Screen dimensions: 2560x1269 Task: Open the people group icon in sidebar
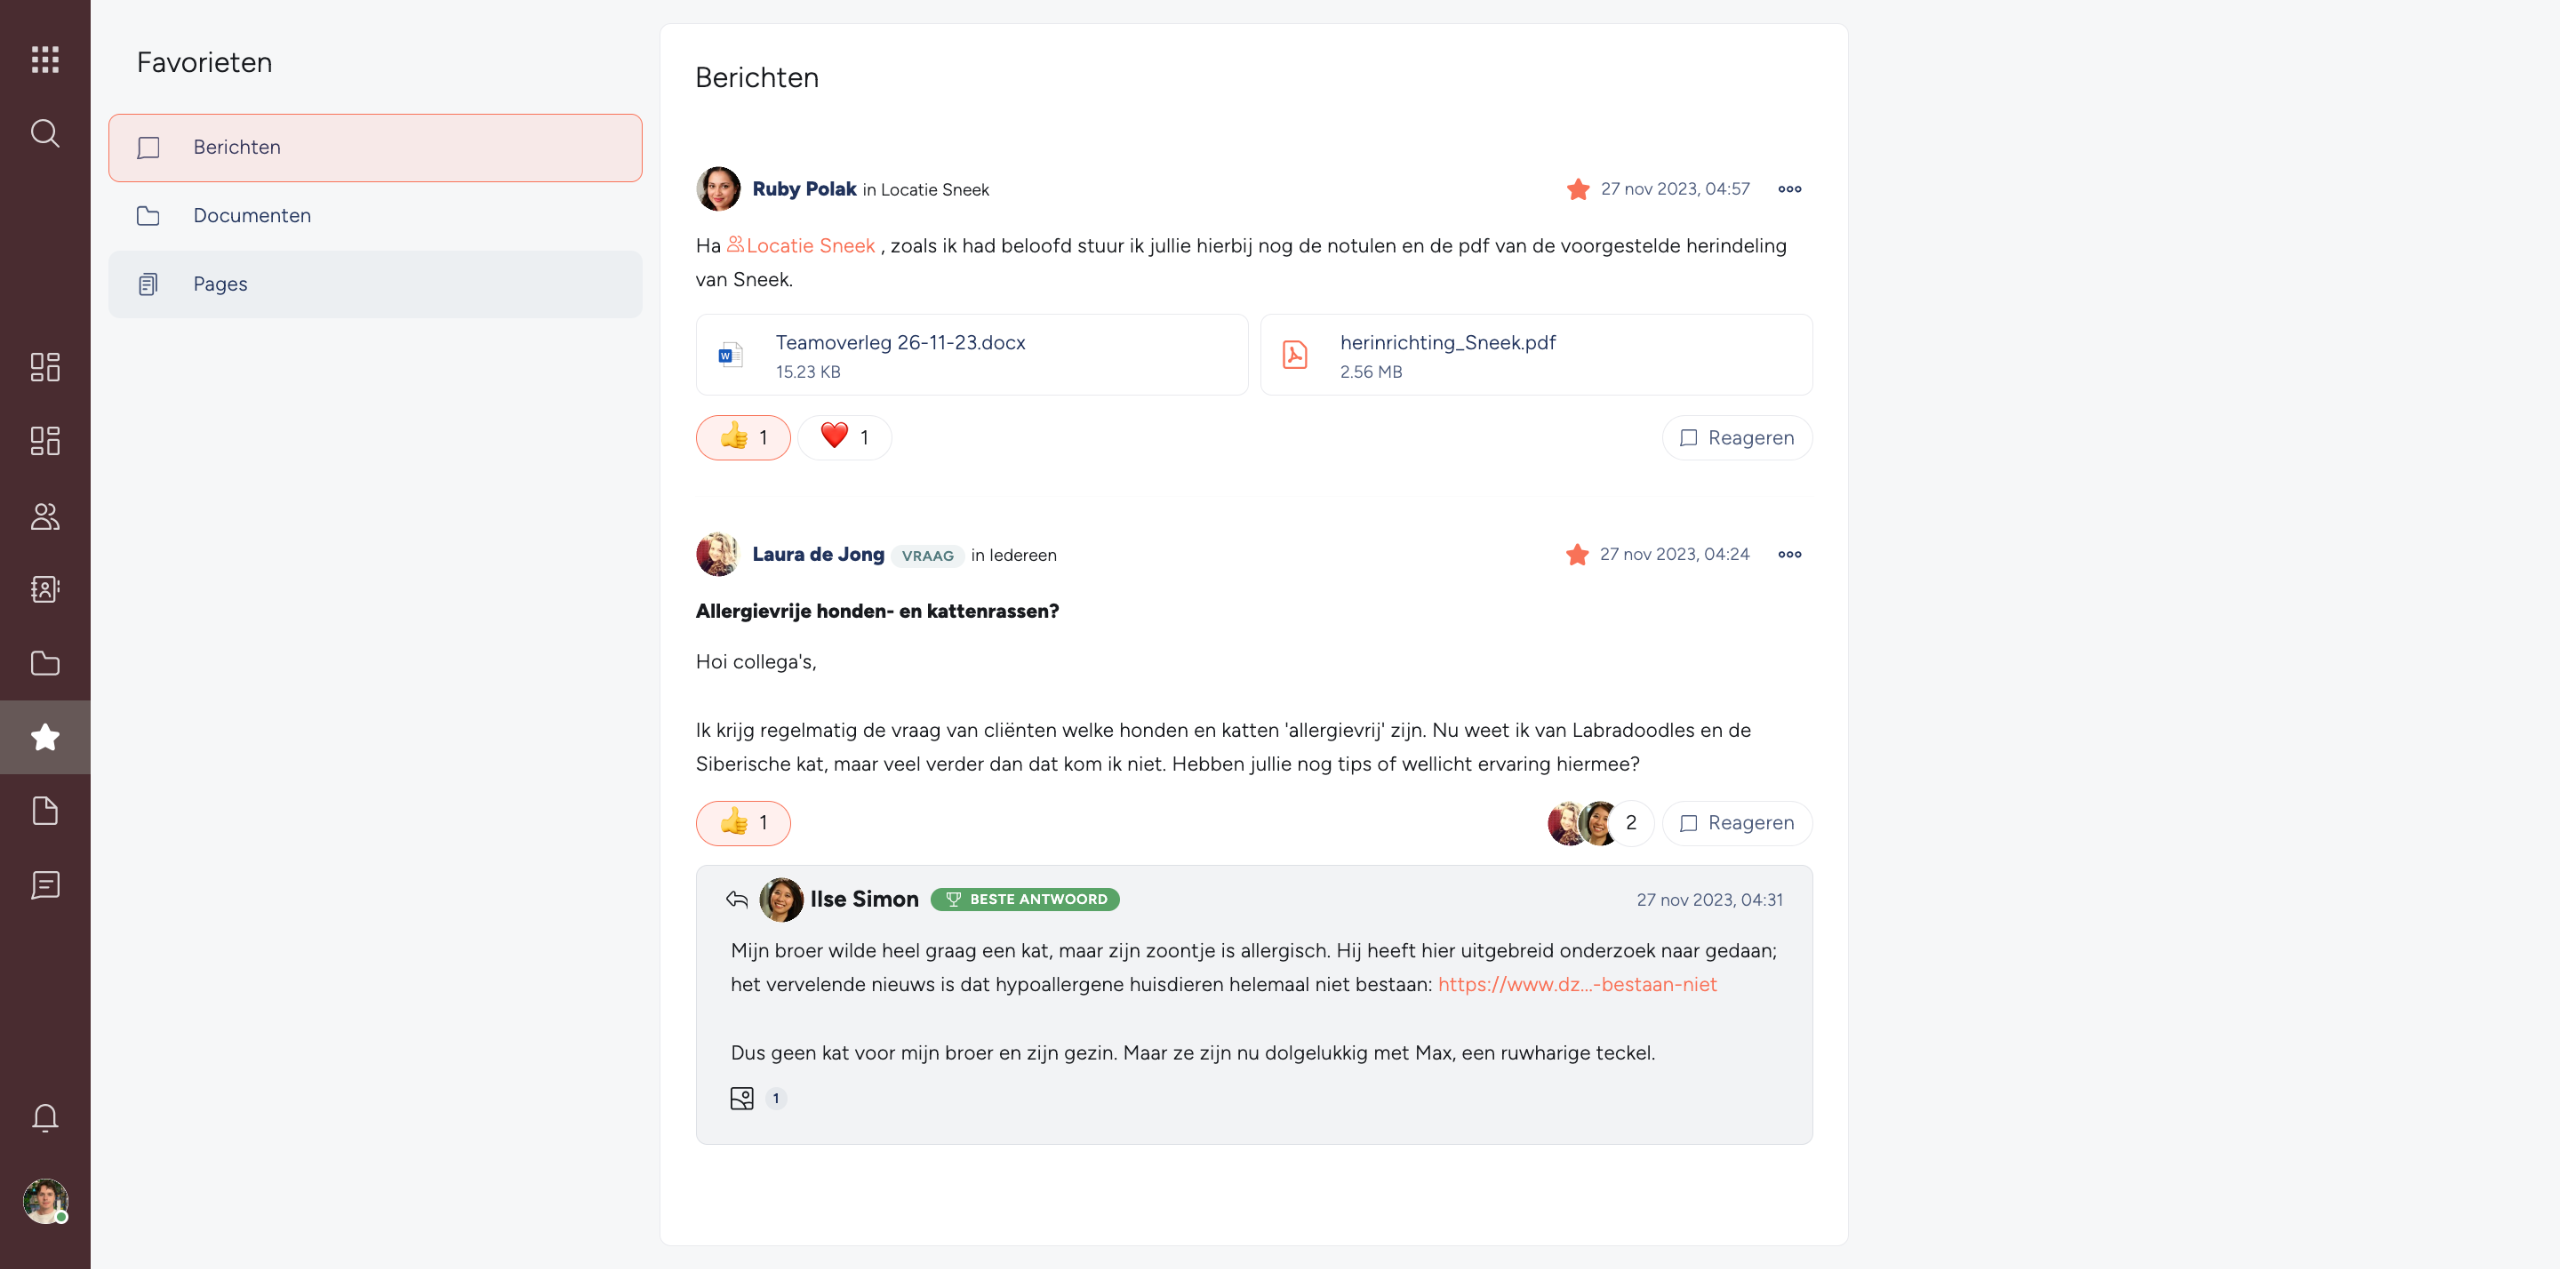click(x=45, y=516)
